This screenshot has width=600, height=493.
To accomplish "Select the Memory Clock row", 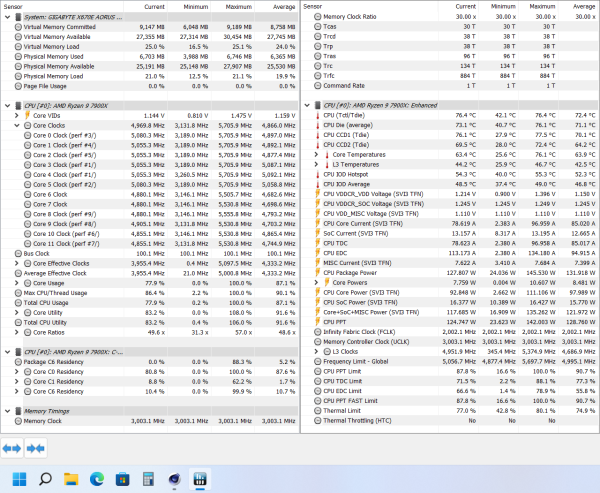I will coord(150,421).
